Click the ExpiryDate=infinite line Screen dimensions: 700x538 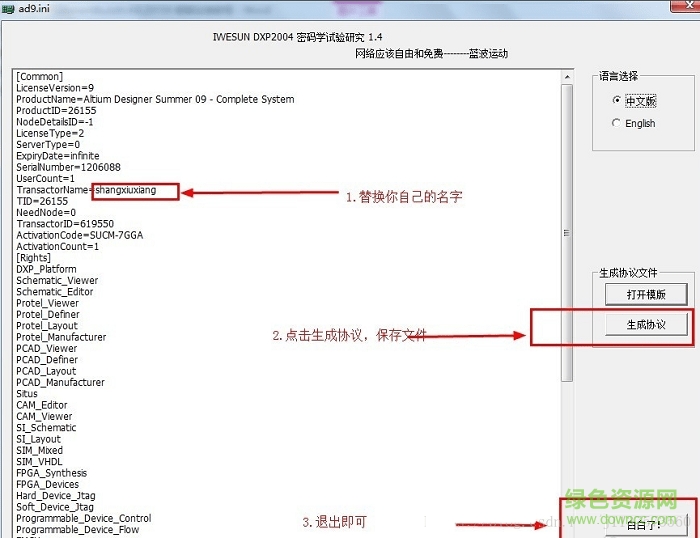pos(58,156)
